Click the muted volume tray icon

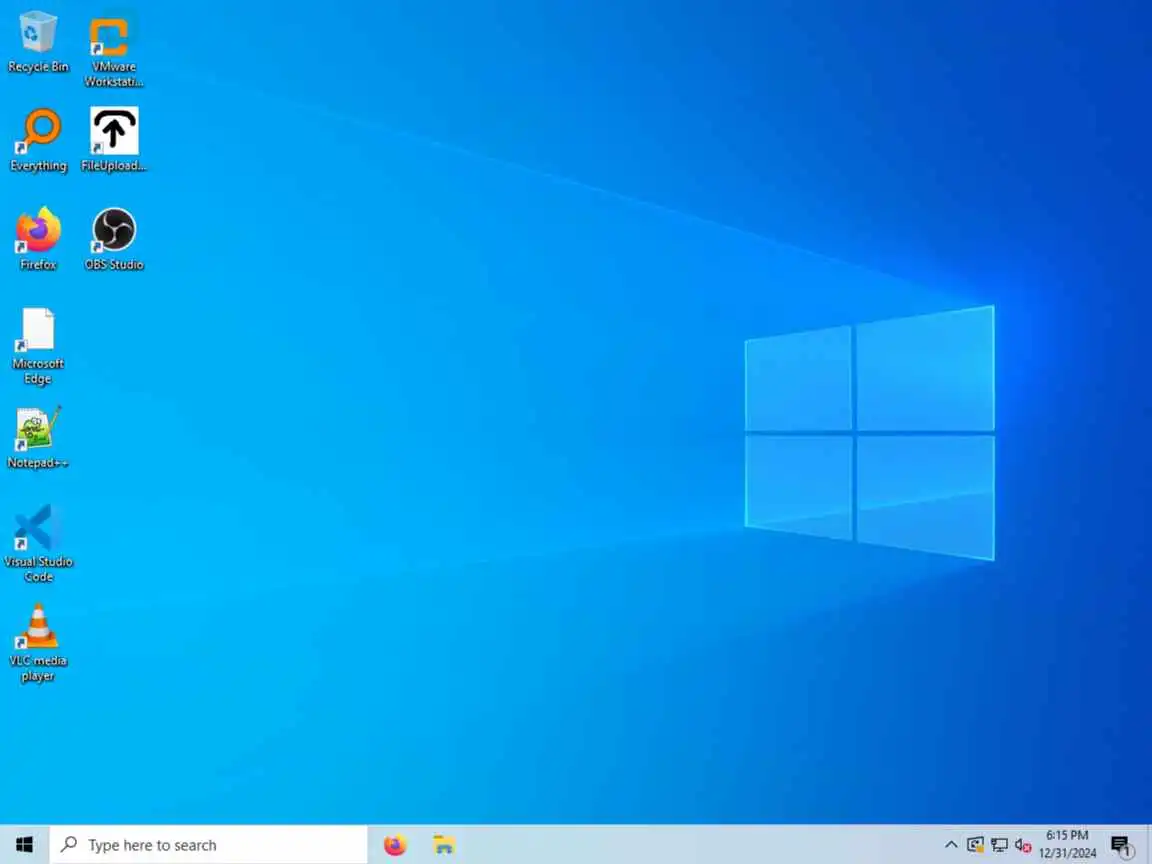(x=1023, y=845)
